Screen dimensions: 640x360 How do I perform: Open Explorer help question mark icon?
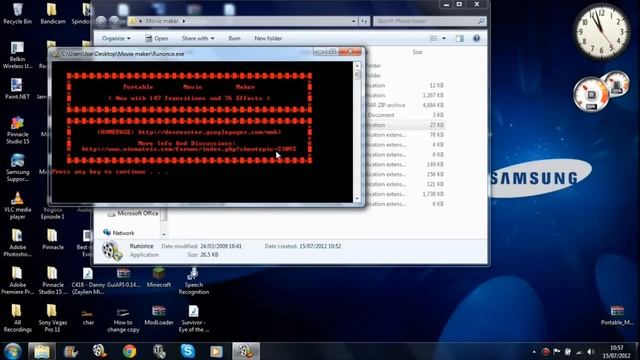(476, 38)
